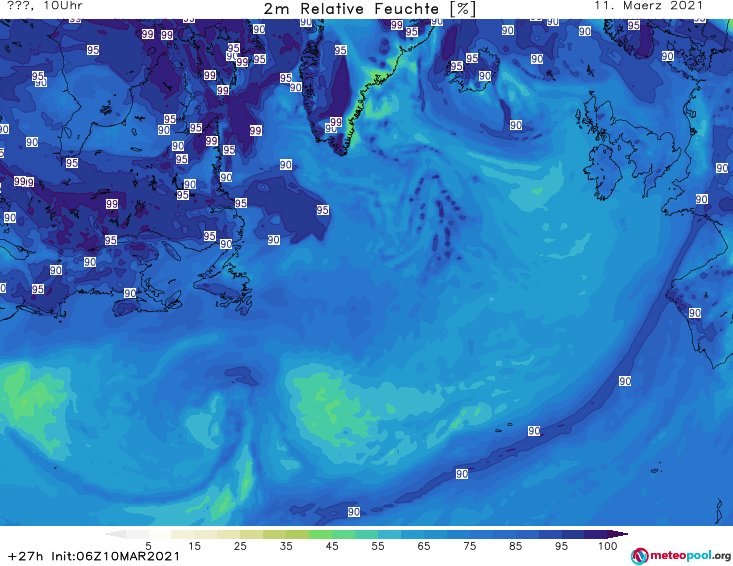Click the colorbar tick label '15'
The image size is (733, 566).
point(194,545)
